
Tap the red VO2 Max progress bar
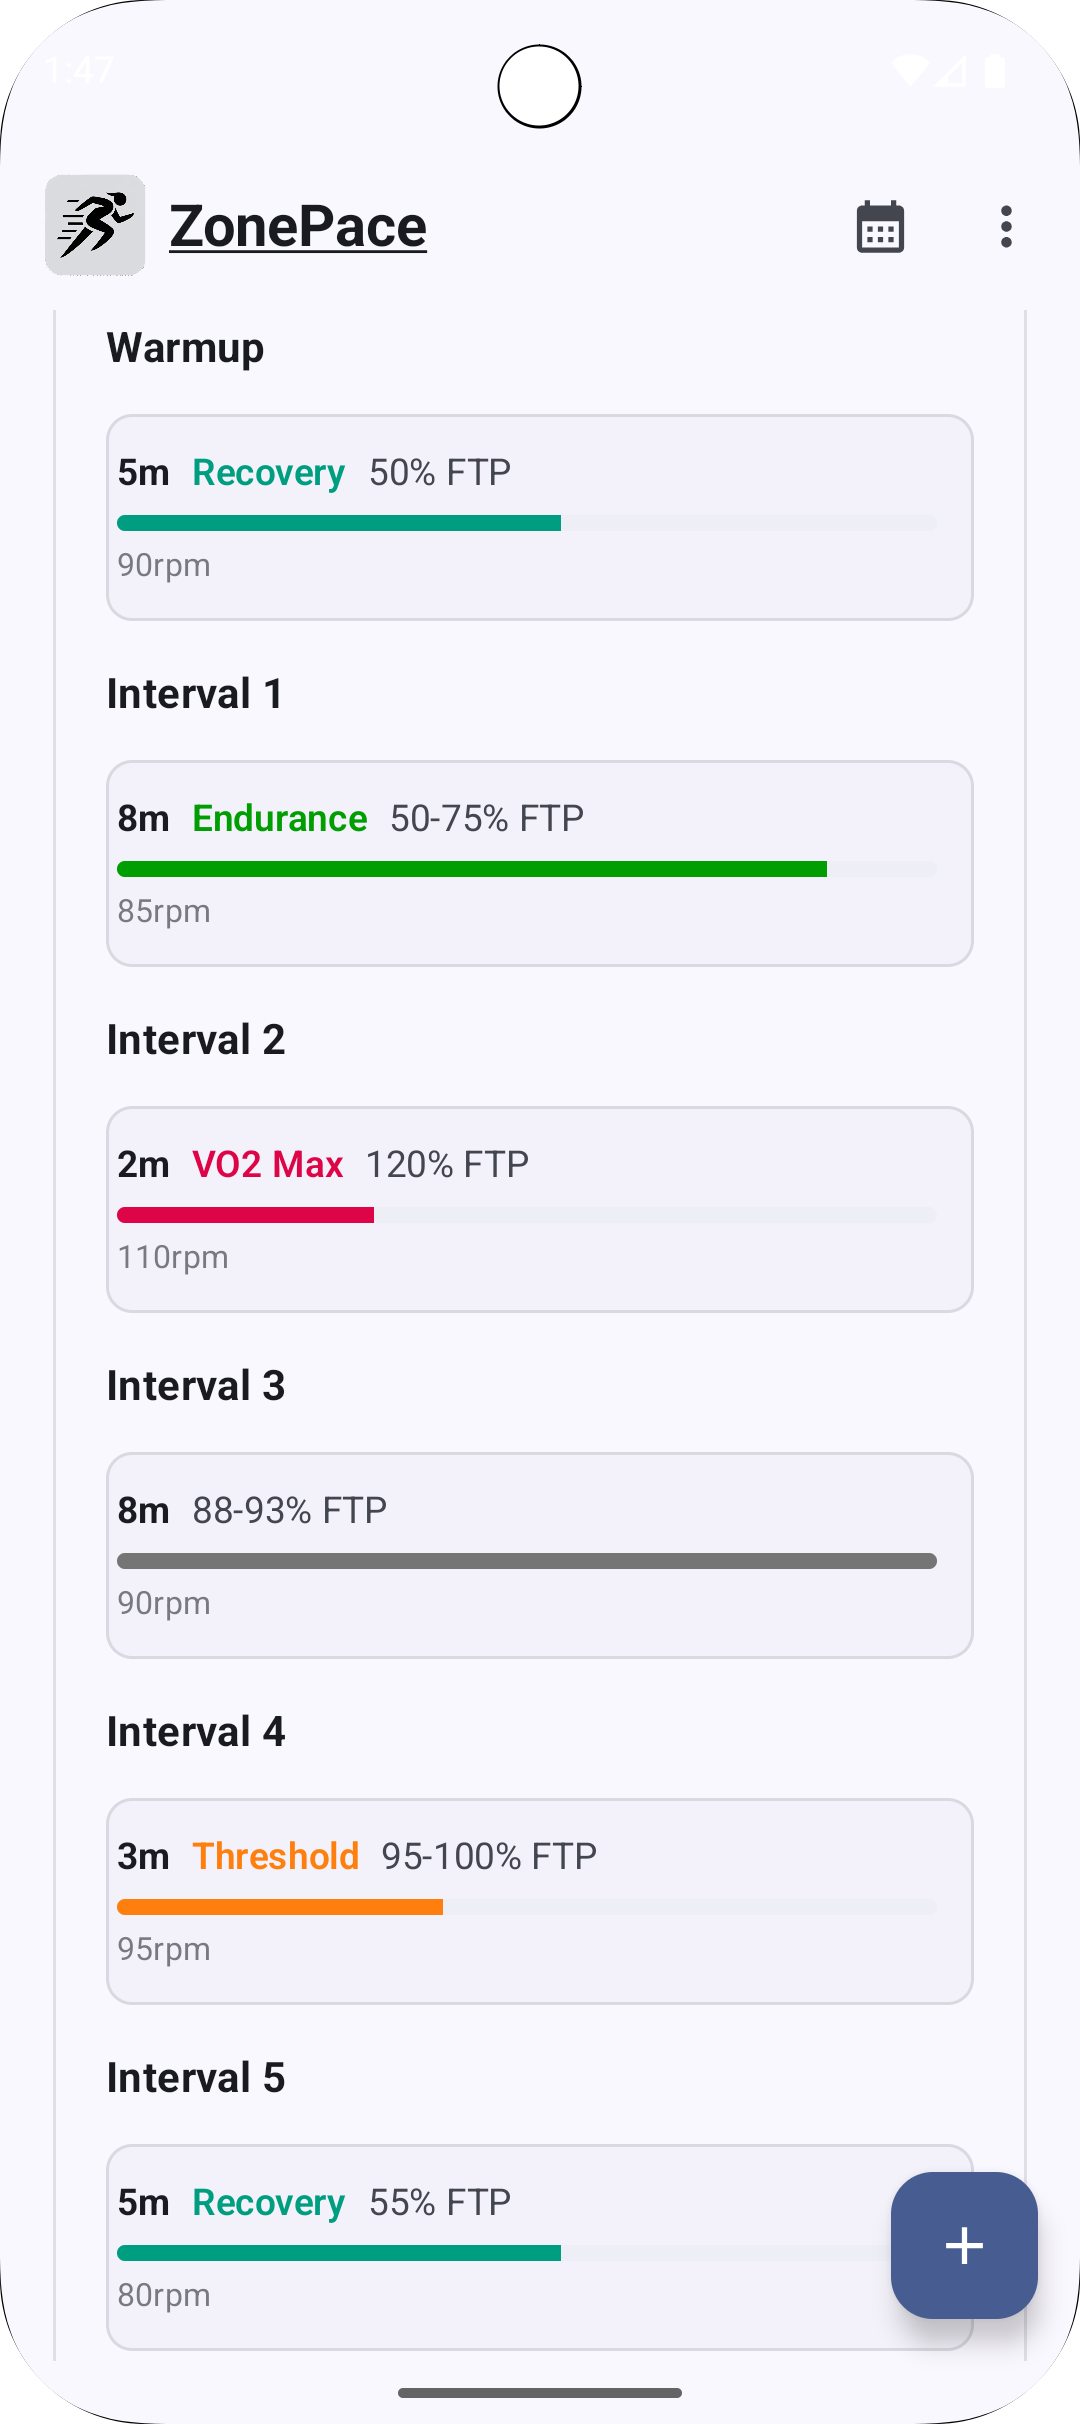point(245,1215)
